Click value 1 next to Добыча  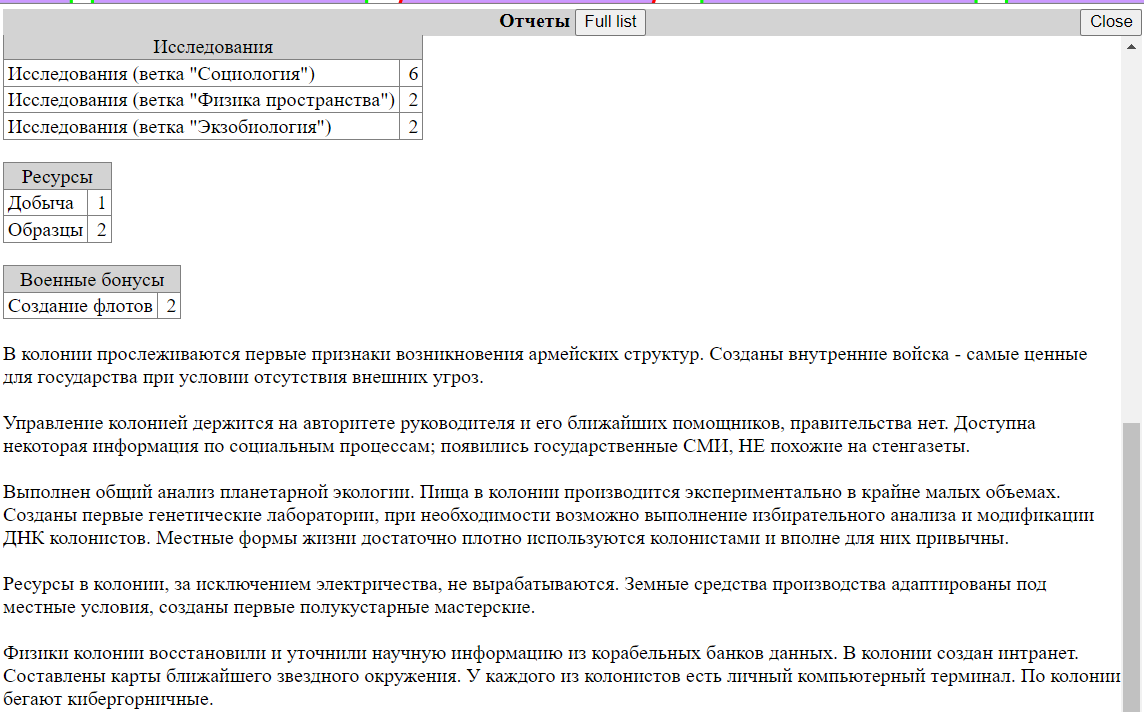(100, 203)
